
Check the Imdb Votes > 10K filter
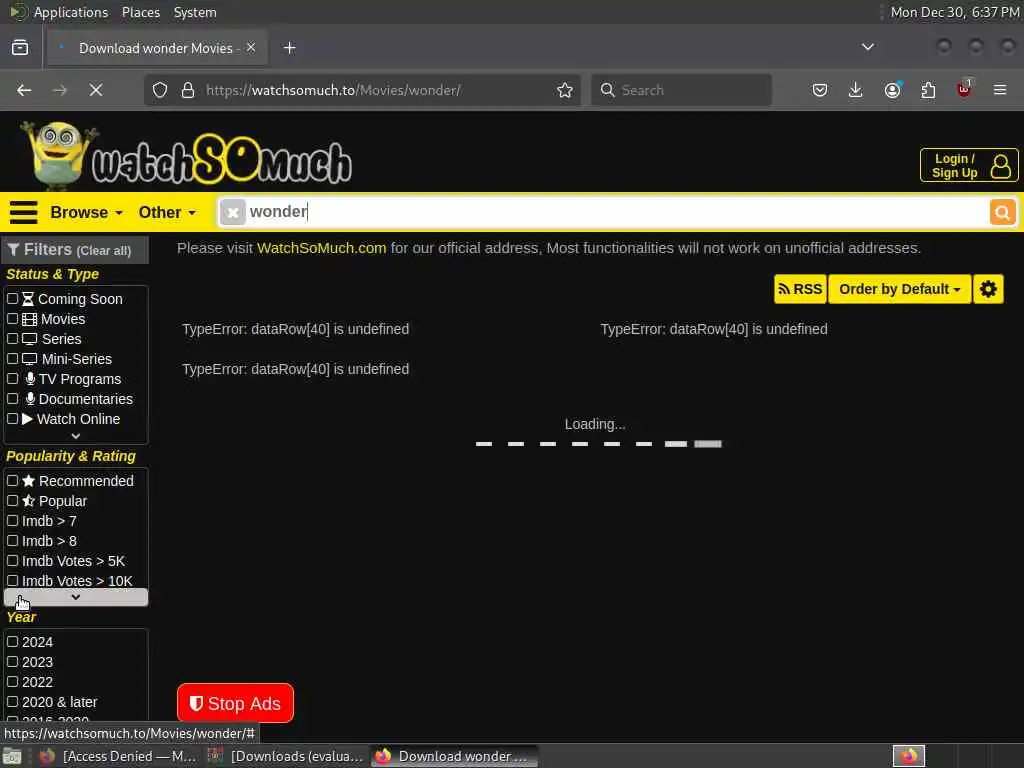[12, 581]
